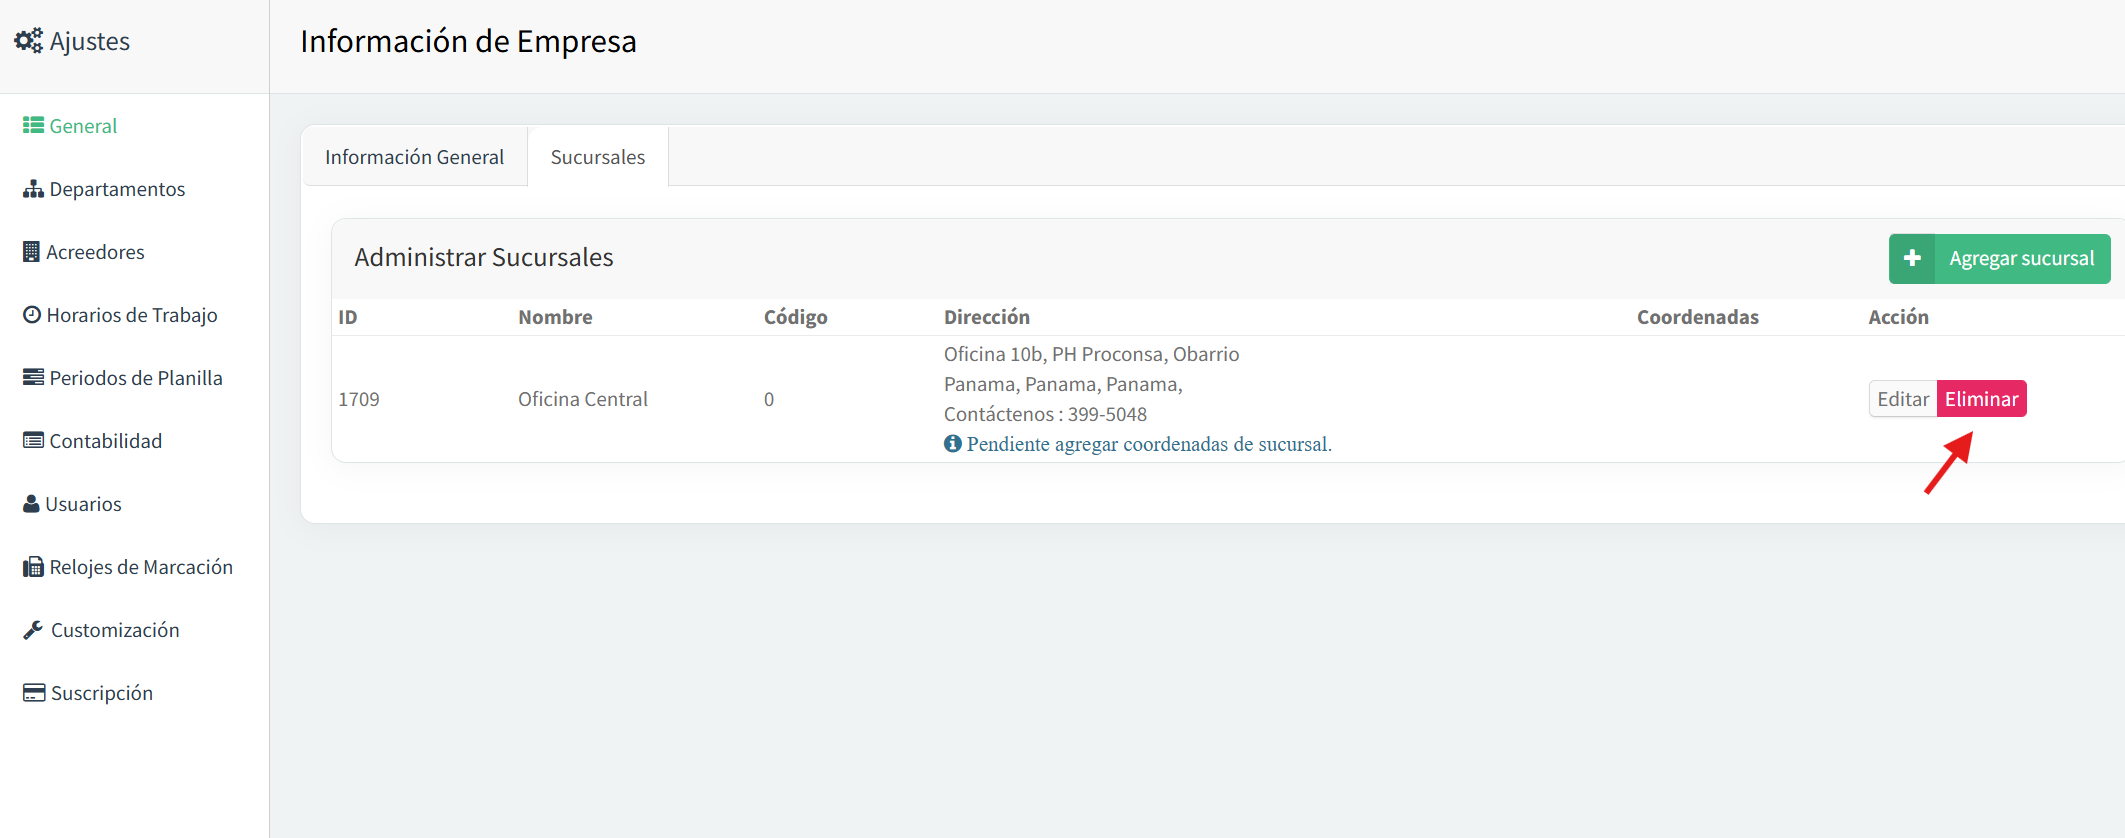Open Relojes de Marcación device icon
Screen dimensions: 2125x838
coord(33,567)
